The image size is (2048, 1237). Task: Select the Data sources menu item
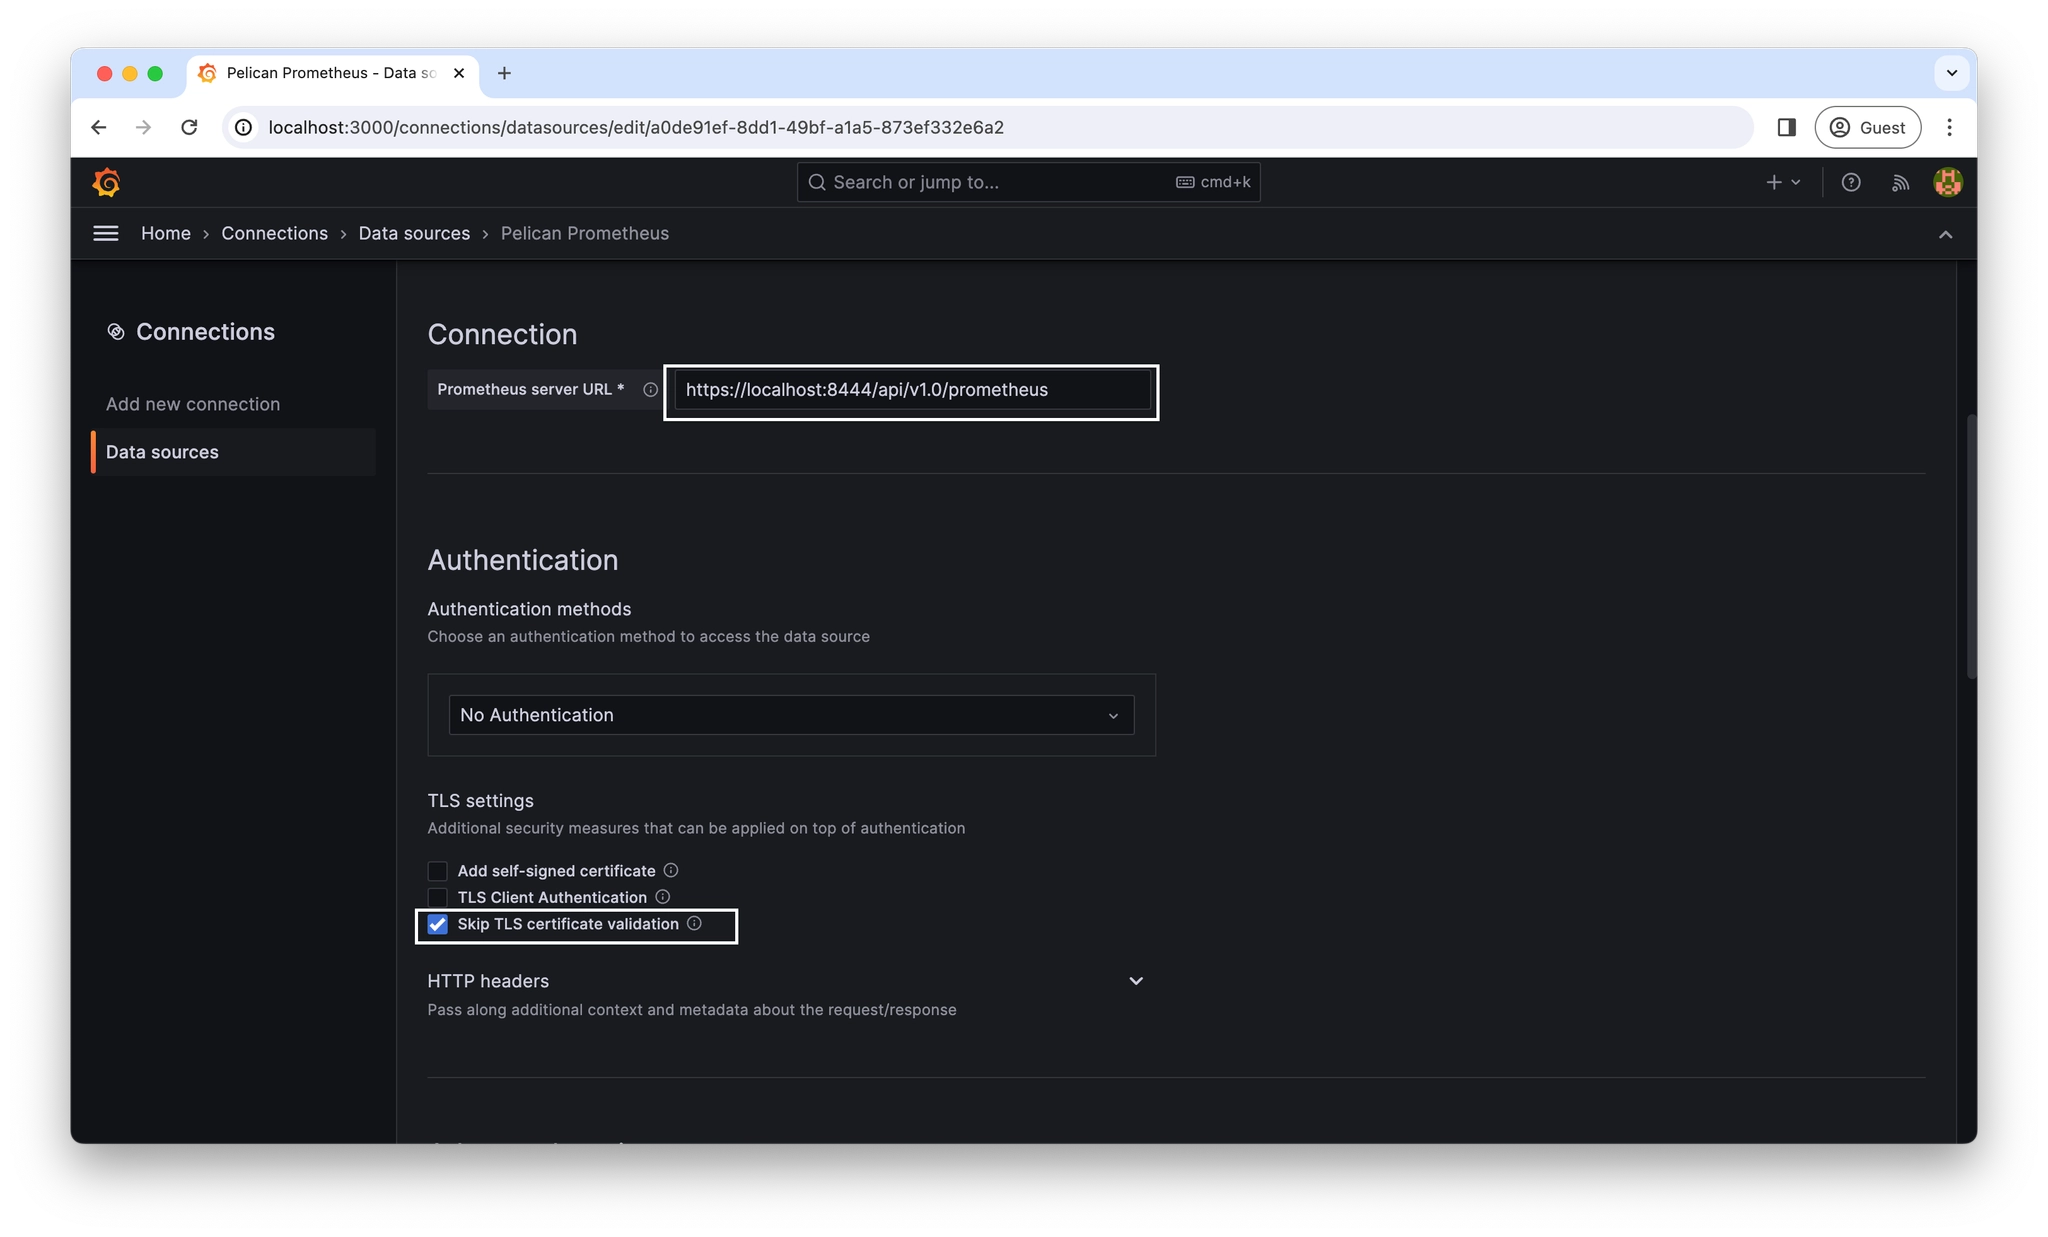point(161,452)
